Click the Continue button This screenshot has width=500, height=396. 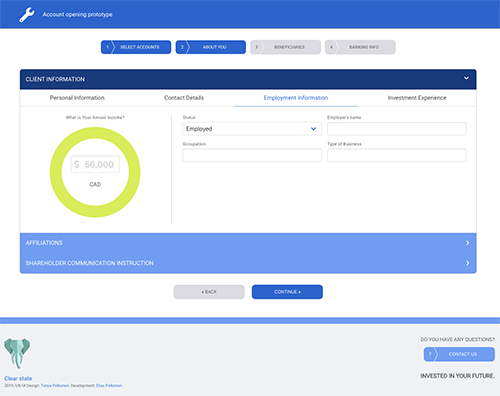coord(287,292)
